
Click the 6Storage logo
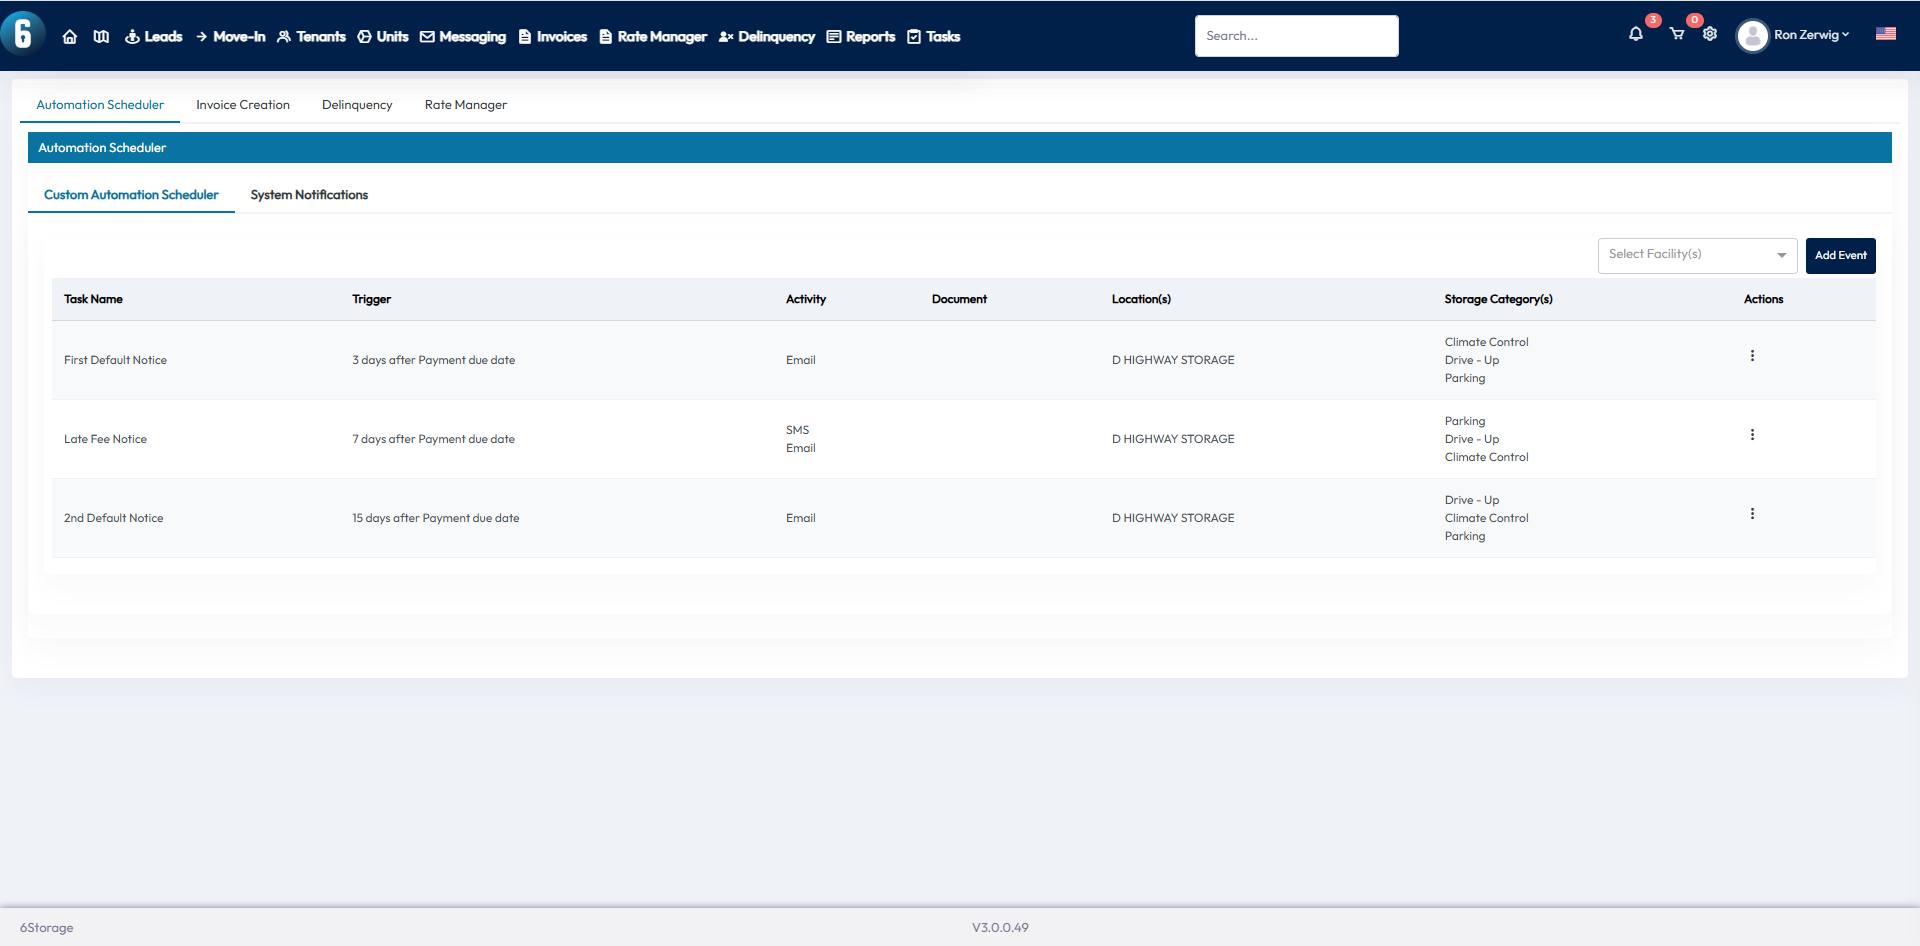tap(23, 33)
